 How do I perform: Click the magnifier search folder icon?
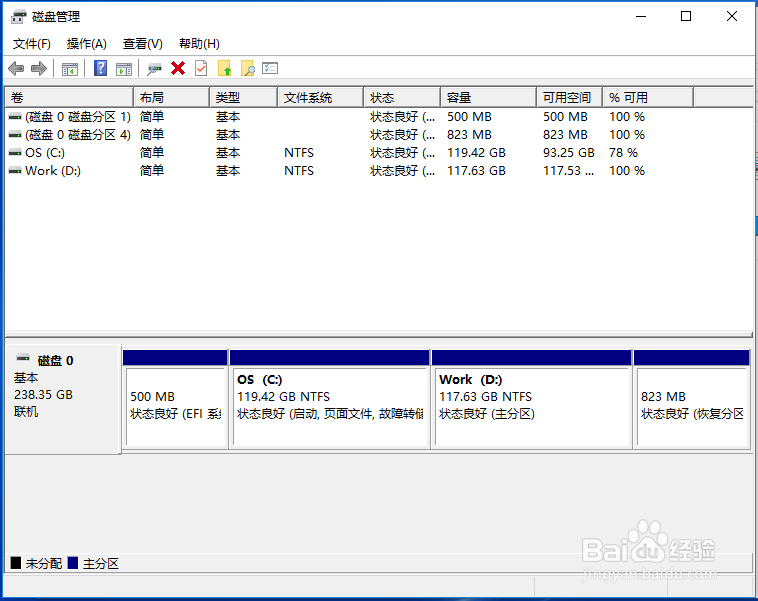tap(248, 68)
